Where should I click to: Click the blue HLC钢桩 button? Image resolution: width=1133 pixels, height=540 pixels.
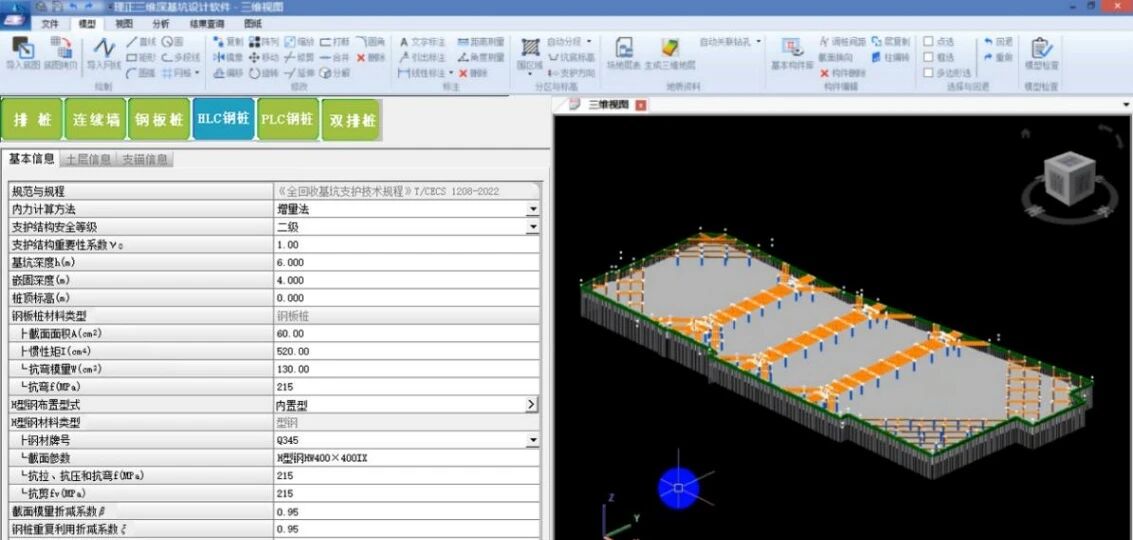[x=223, y=119]
